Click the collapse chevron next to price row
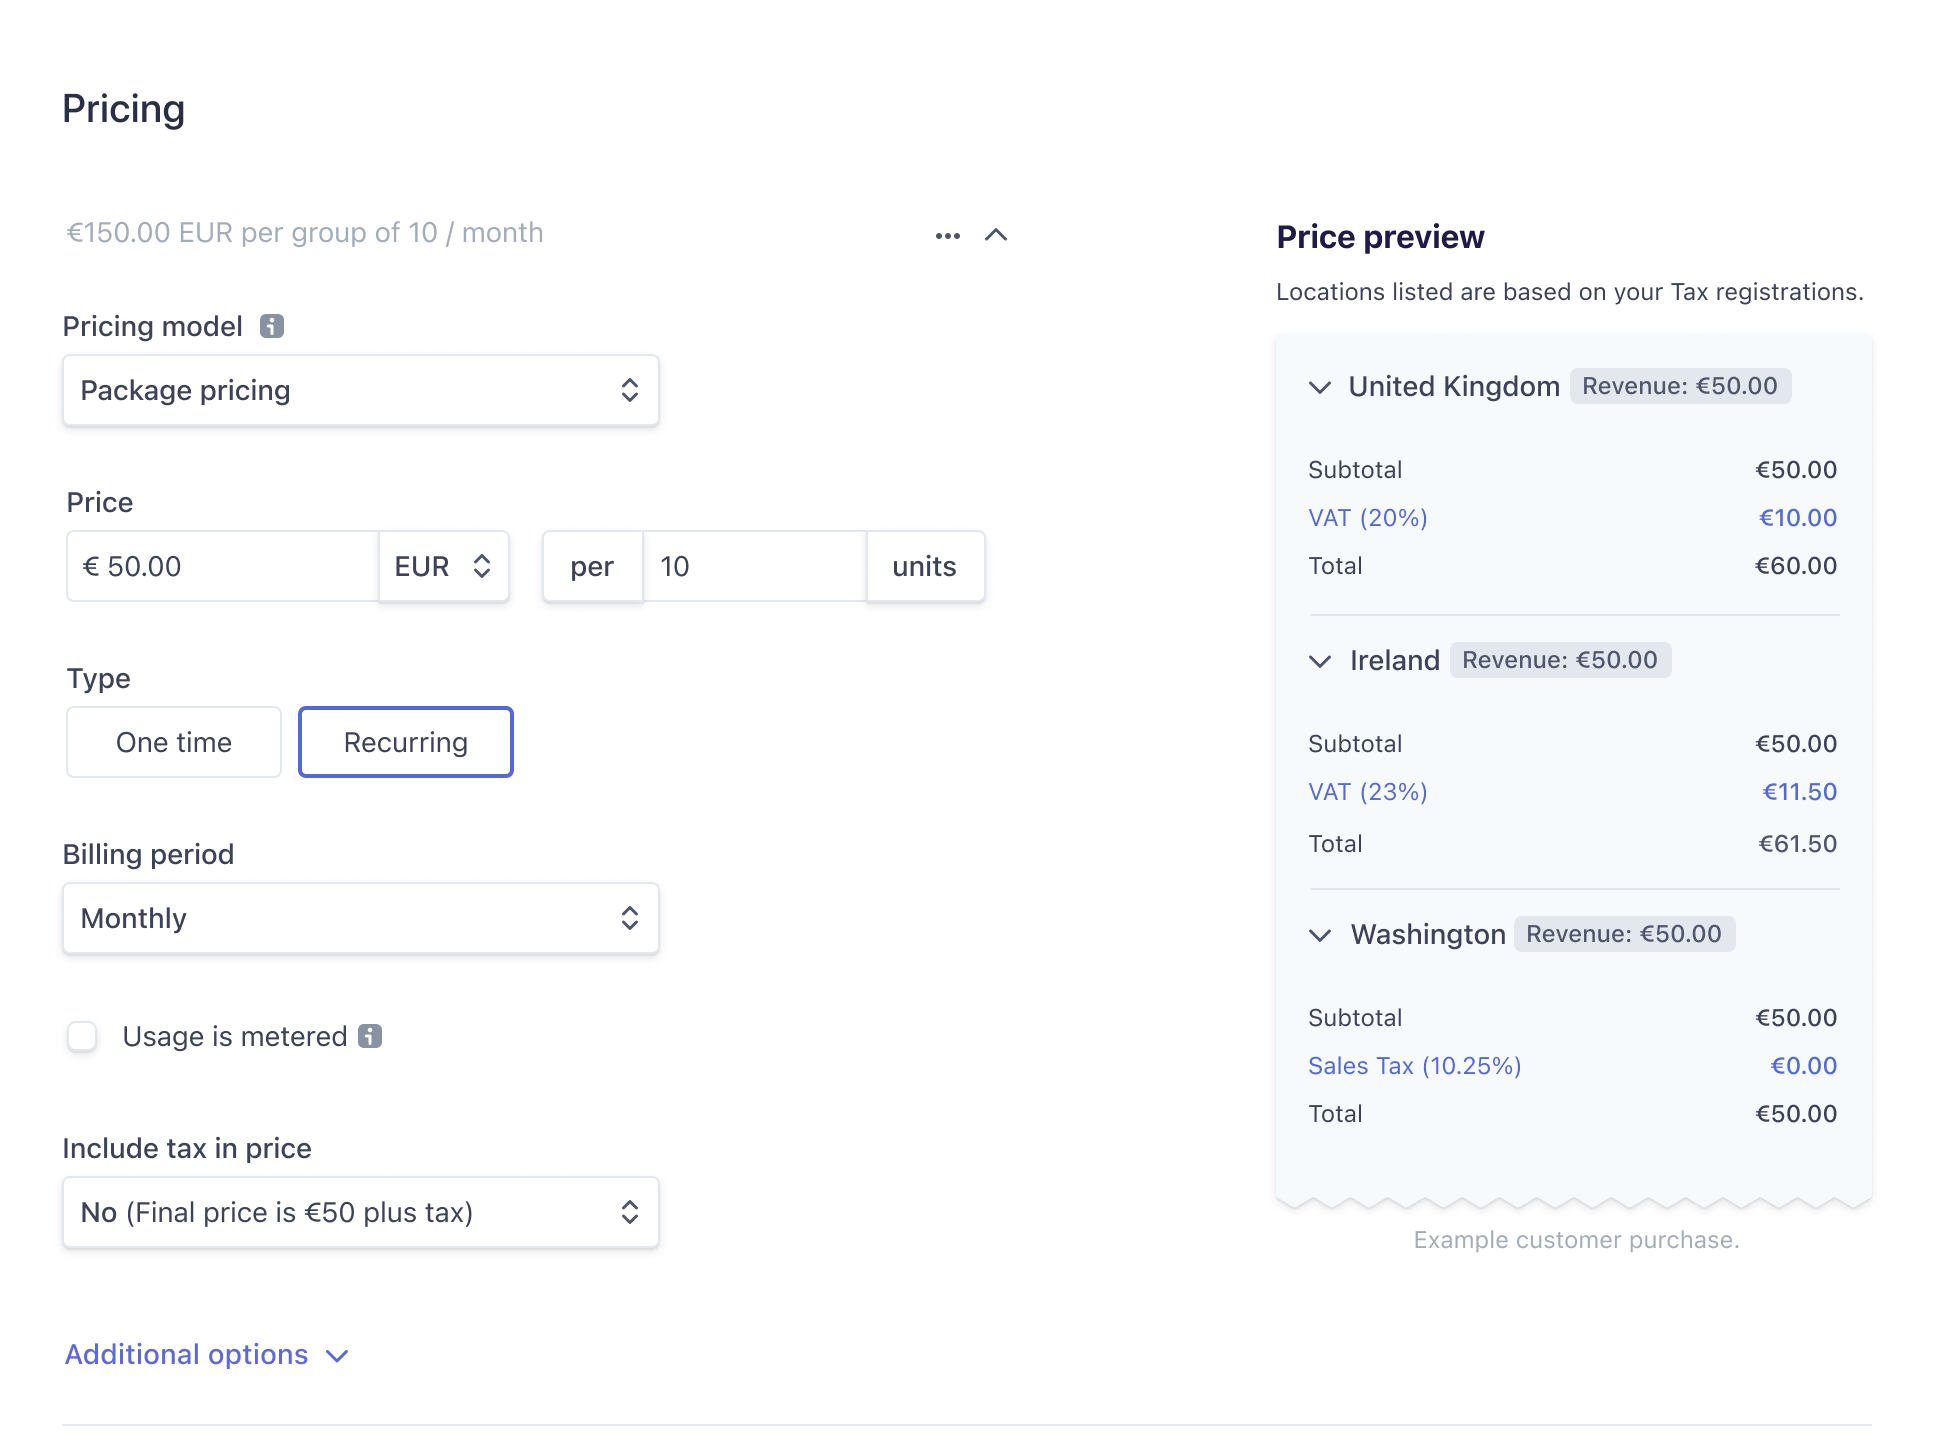 coord(996,236)
